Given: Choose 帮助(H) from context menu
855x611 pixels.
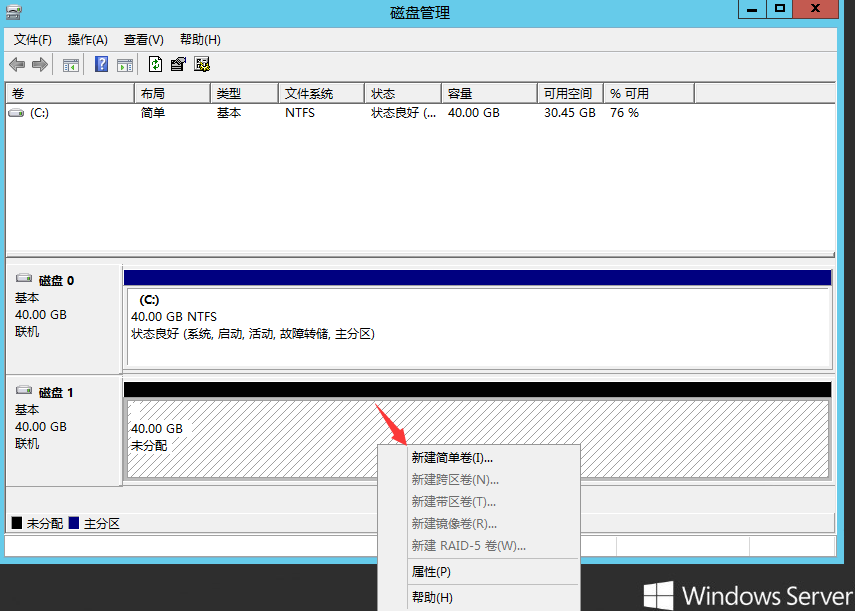Looking at the screenshot, I should (479, 598).
